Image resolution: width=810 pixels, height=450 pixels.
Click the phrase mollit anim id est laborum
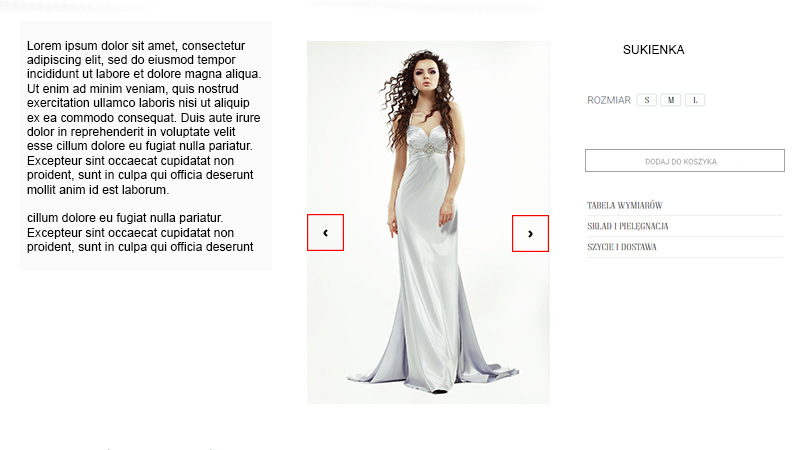click(x=98, y=190)
